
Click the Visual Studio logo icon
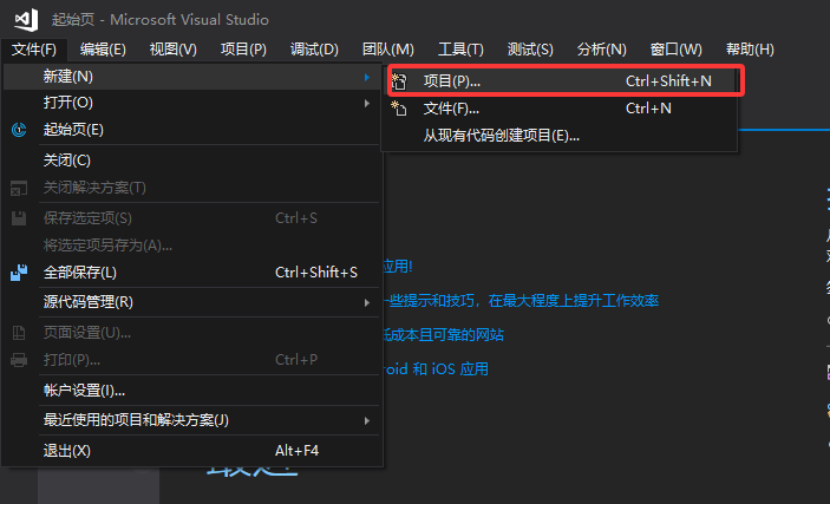coord(26,20)
